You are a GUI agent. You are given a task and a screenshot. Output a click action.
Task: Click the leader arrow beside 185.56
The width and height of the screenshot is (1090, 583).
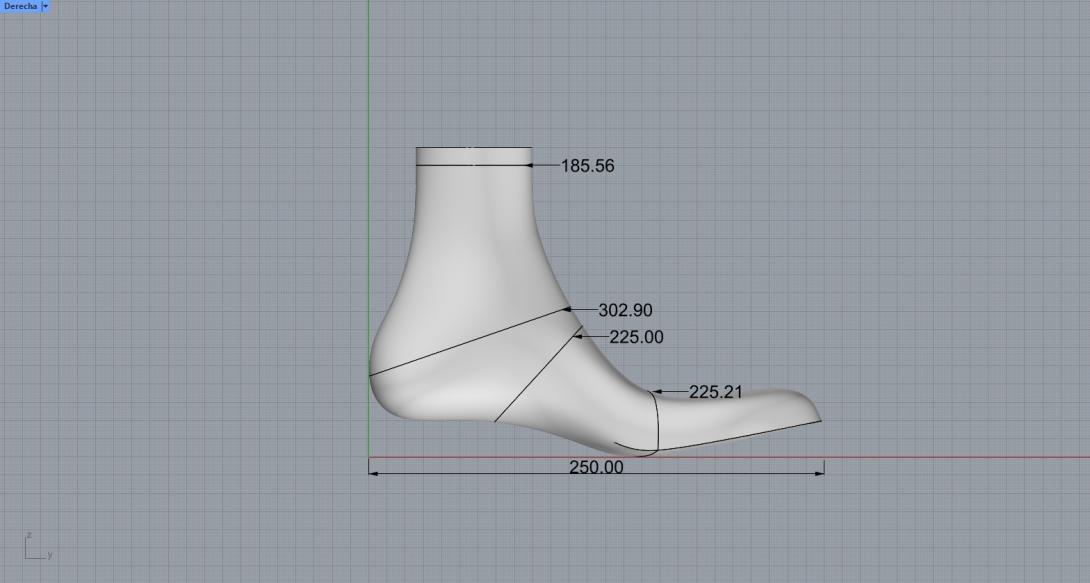click(534, 165)
